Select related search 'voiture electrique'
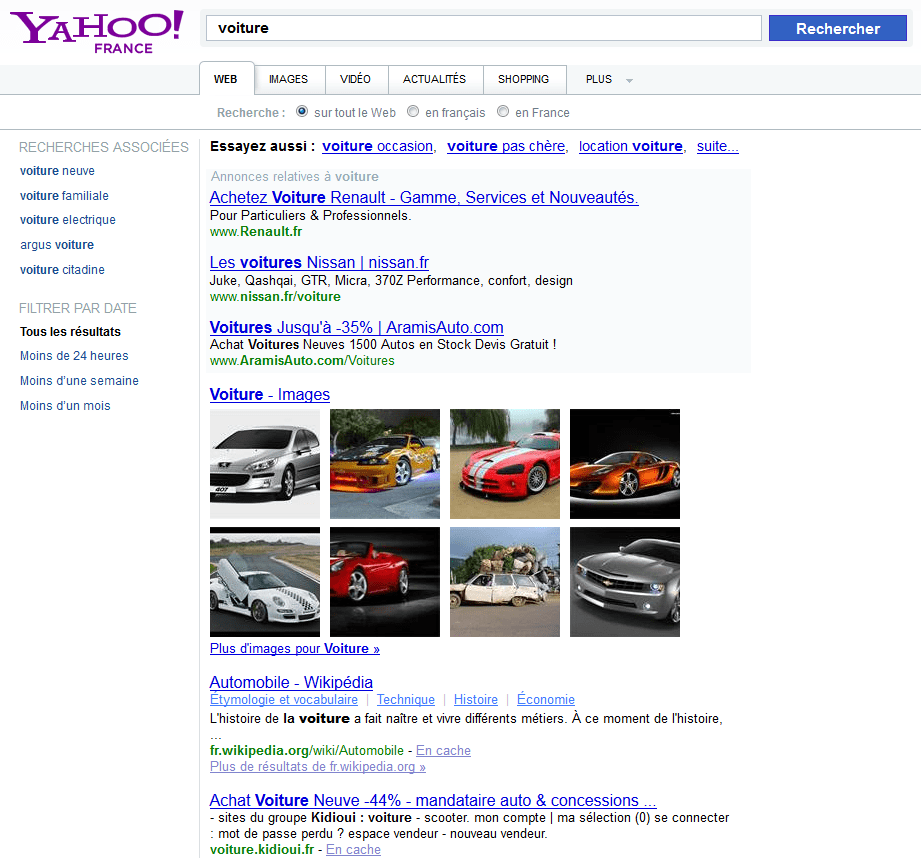921x858 pixels. point(68,220)
